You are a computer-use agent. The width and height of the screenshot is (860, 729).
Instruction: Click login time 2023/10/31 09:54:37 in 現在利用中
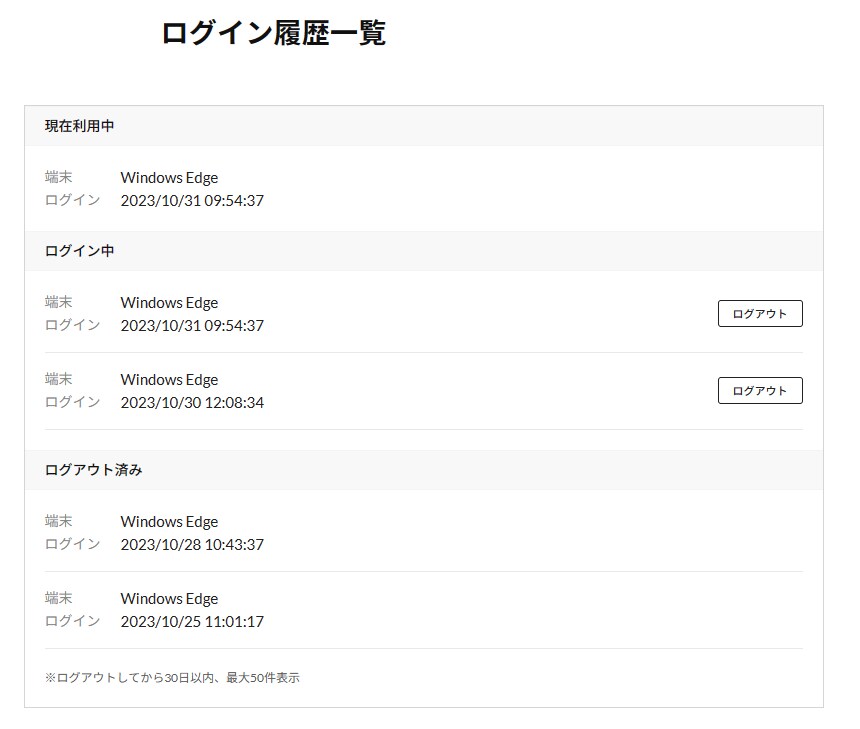192,201
